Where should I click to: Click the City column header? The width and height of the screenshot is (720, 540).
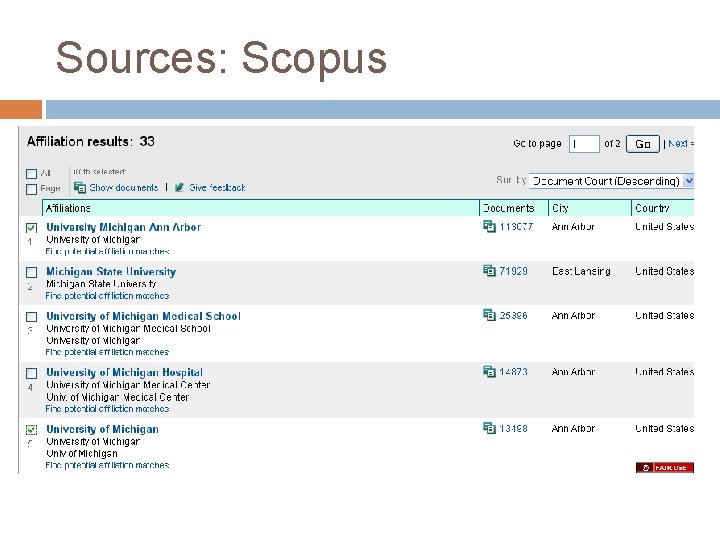click(590, 208)
